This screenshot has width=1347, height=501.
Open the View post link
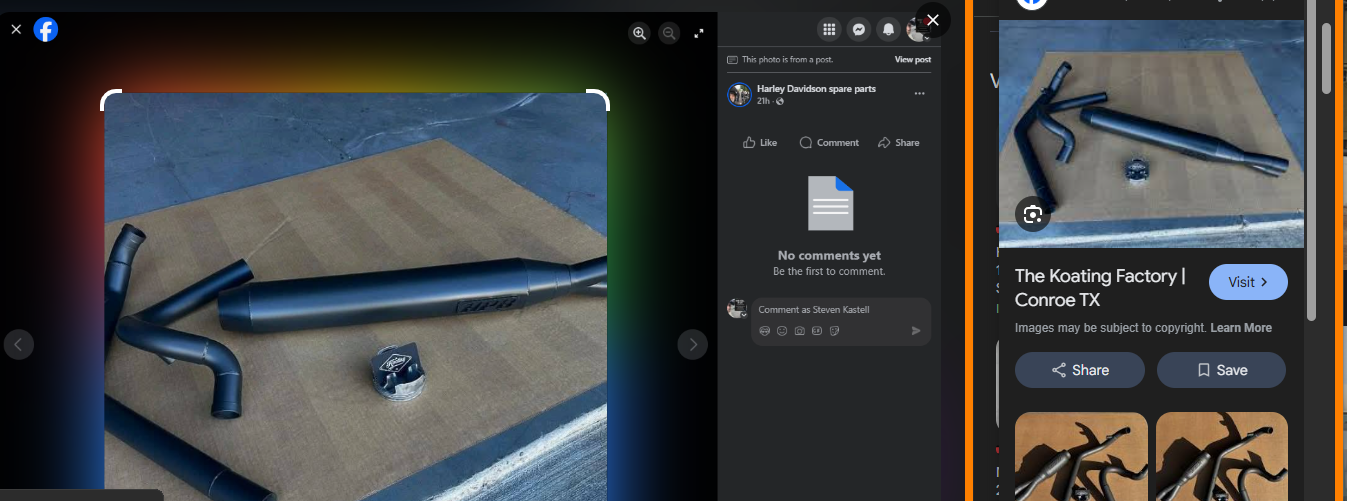pos(912,60)
